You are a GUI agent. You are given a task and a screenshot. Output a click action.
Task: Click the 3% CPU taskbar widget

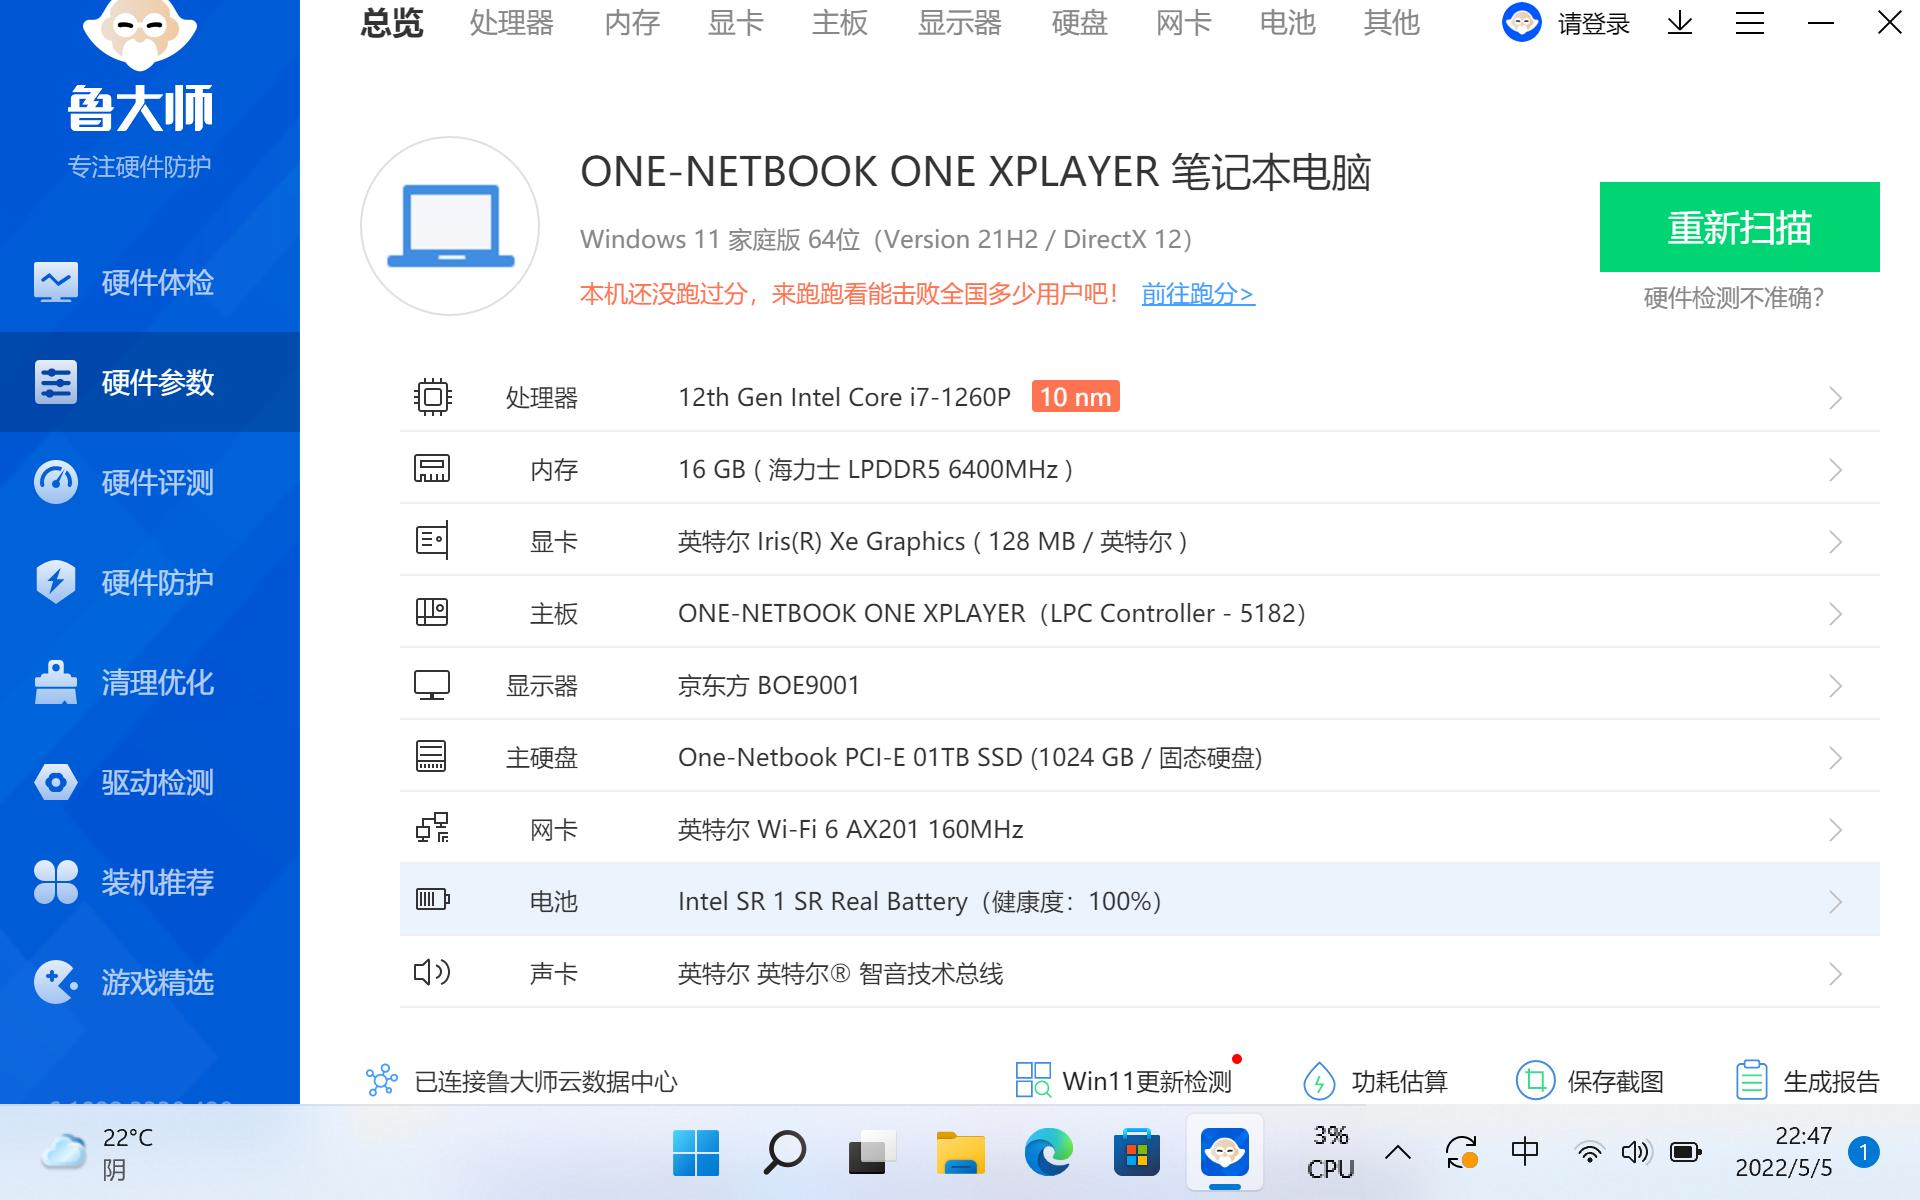pos(1330,1150)
